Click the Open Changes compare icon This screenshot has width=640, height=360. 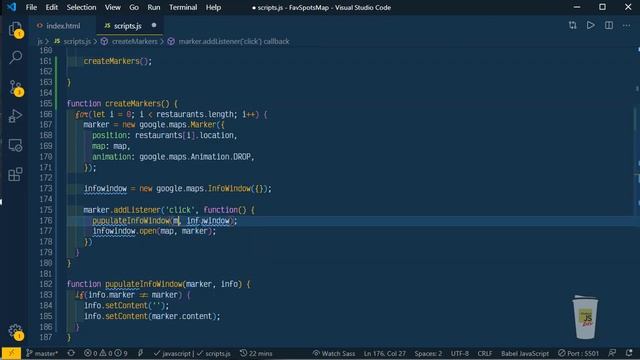point(572,25)
